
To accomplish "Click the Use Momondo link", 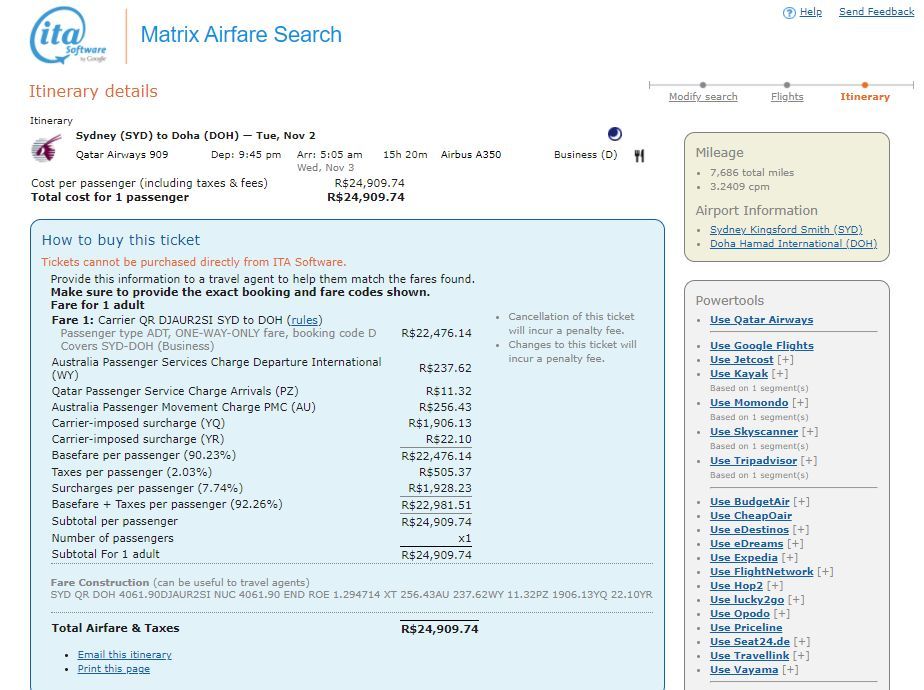I will pyautogui.click(x=749, y=402).
